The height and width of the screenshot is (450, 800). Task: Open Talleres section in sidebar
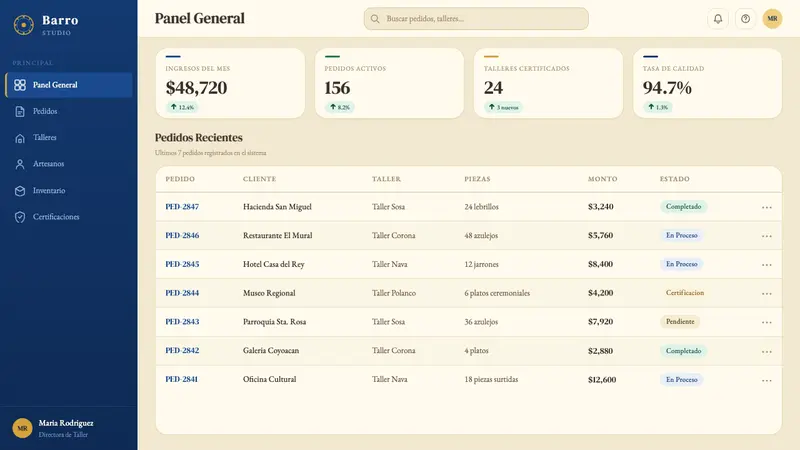(x=69, y=138)
